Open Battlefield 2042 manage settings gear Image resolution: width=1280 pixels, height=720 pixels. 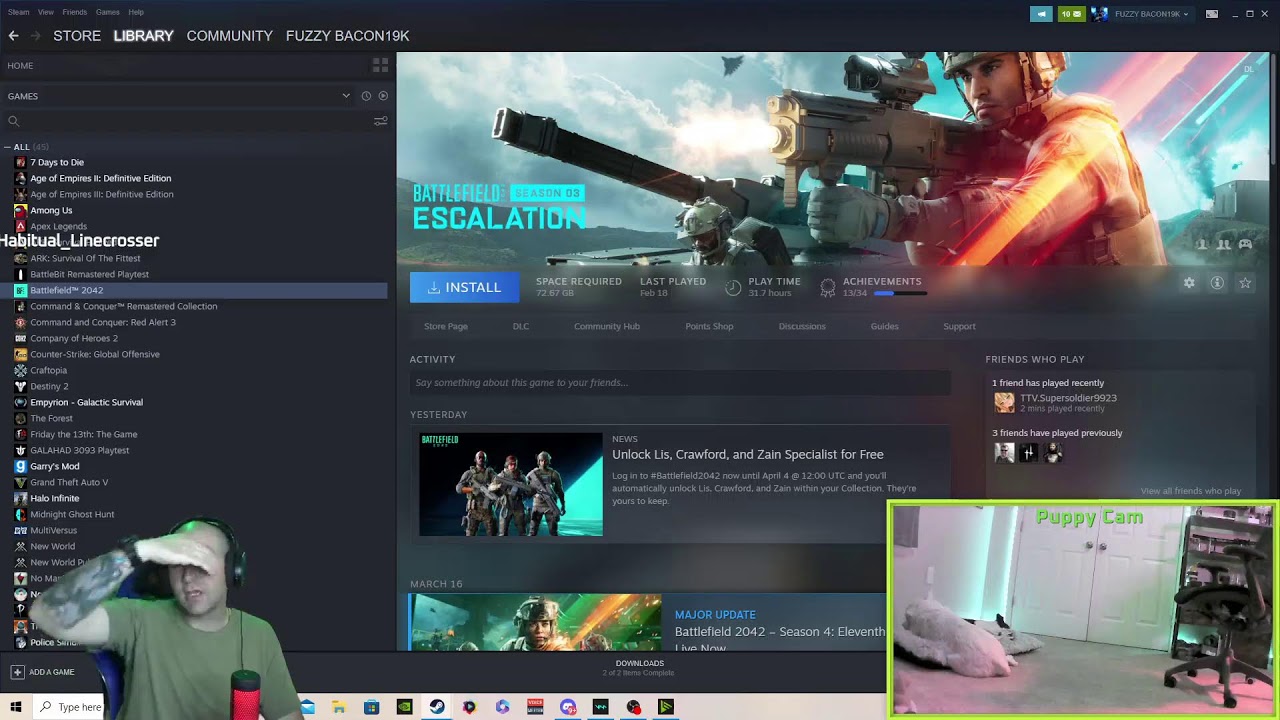pyautogui.click(x=1189, y=283)
